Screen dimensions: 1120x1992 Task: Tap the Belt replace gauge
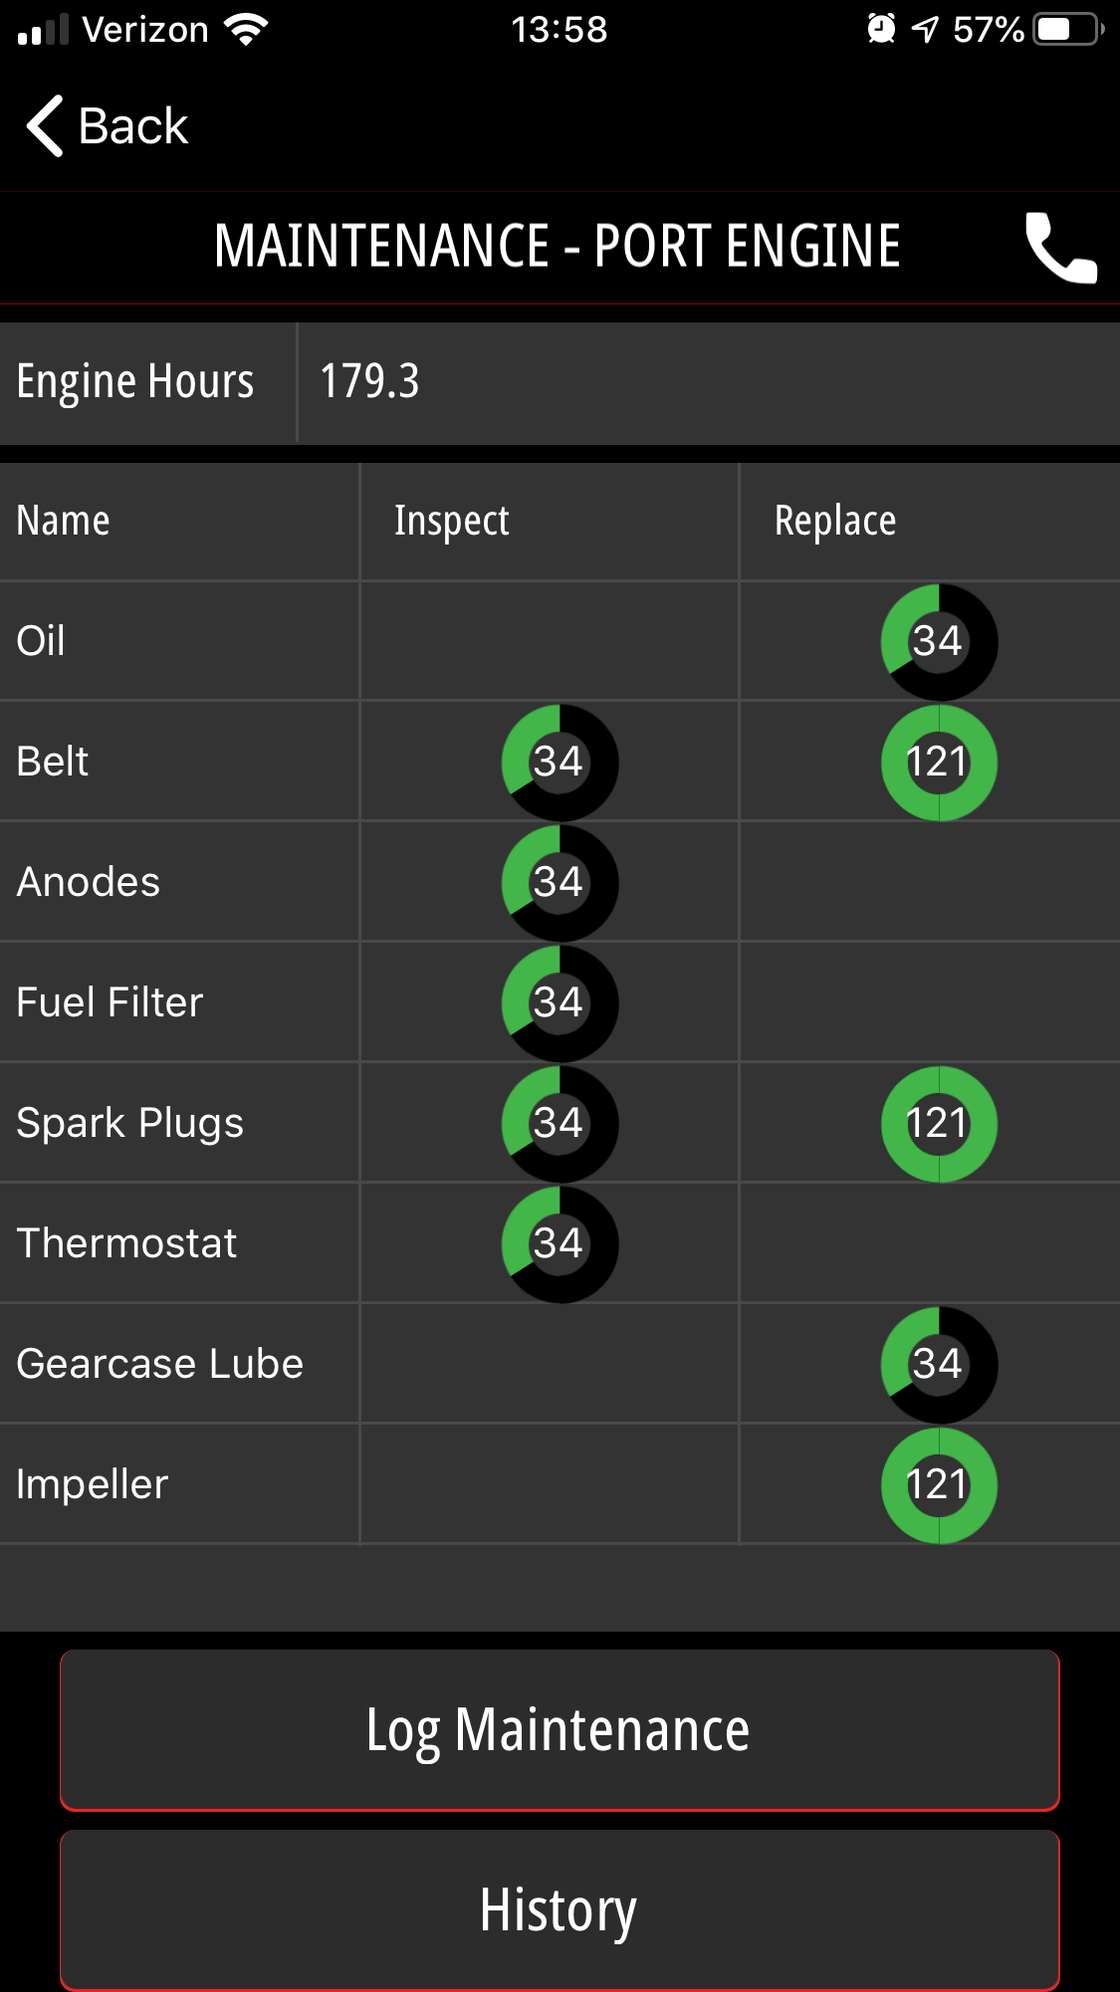(x=939, y=762)
